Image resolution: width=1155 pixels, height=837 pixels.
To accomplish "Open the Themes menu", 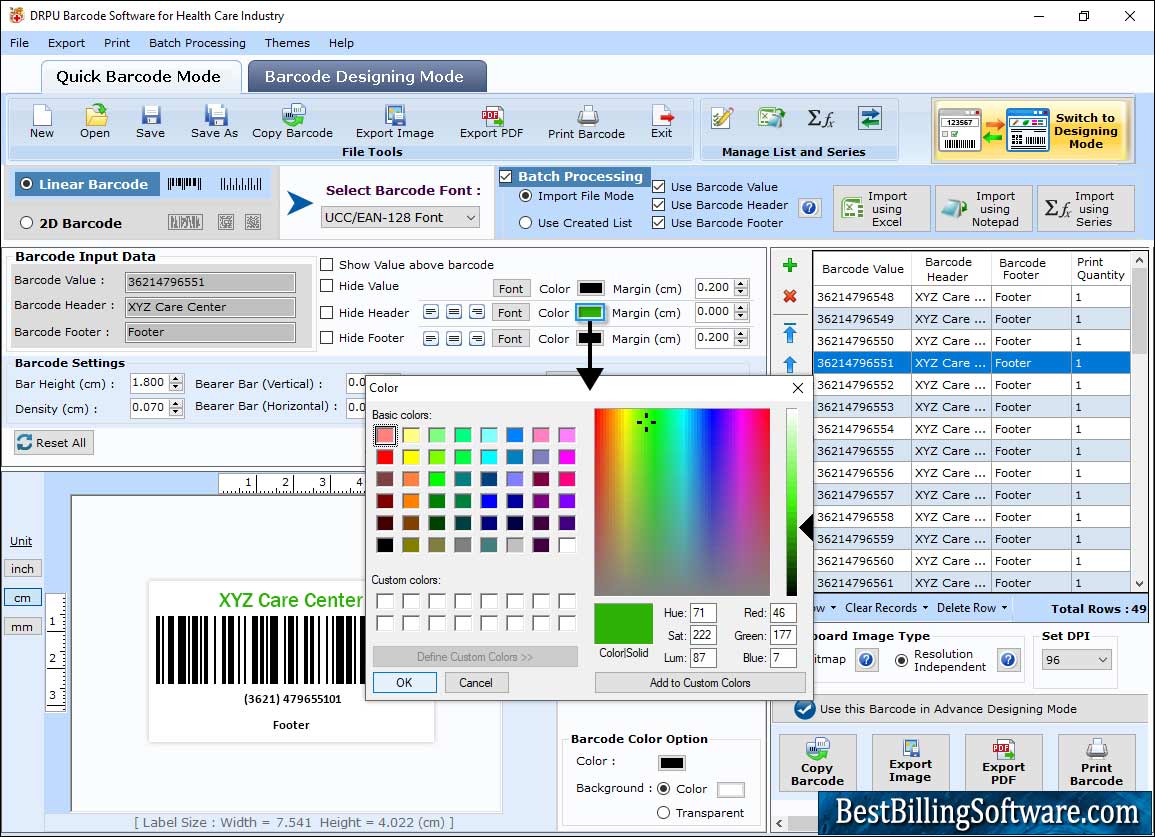I will point(287,43).
